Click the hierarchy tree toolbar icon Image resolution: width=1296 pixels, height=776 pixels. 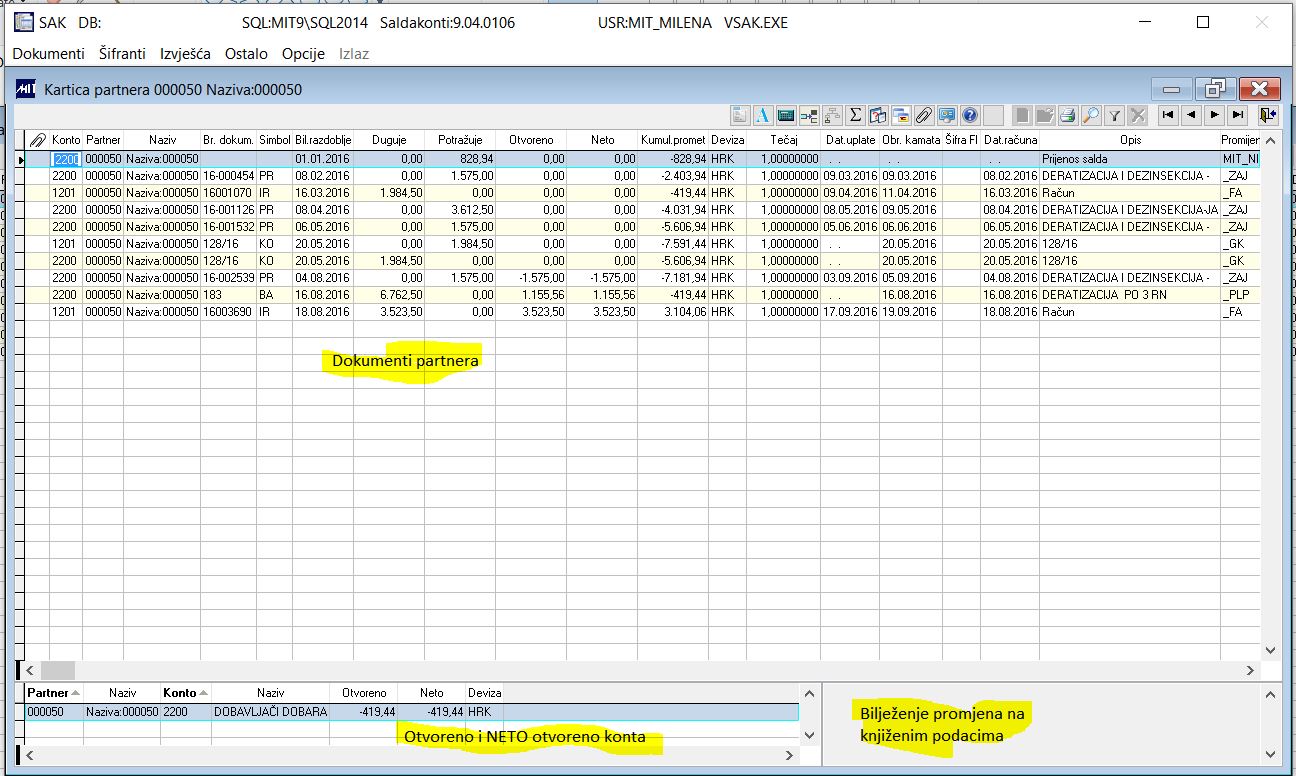pyautogui.click(x=832, y=115)
